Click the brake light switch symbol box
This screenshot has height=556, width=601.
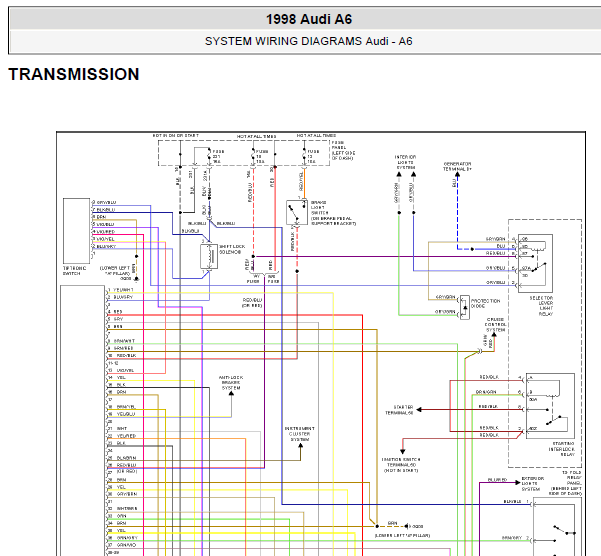297,212
